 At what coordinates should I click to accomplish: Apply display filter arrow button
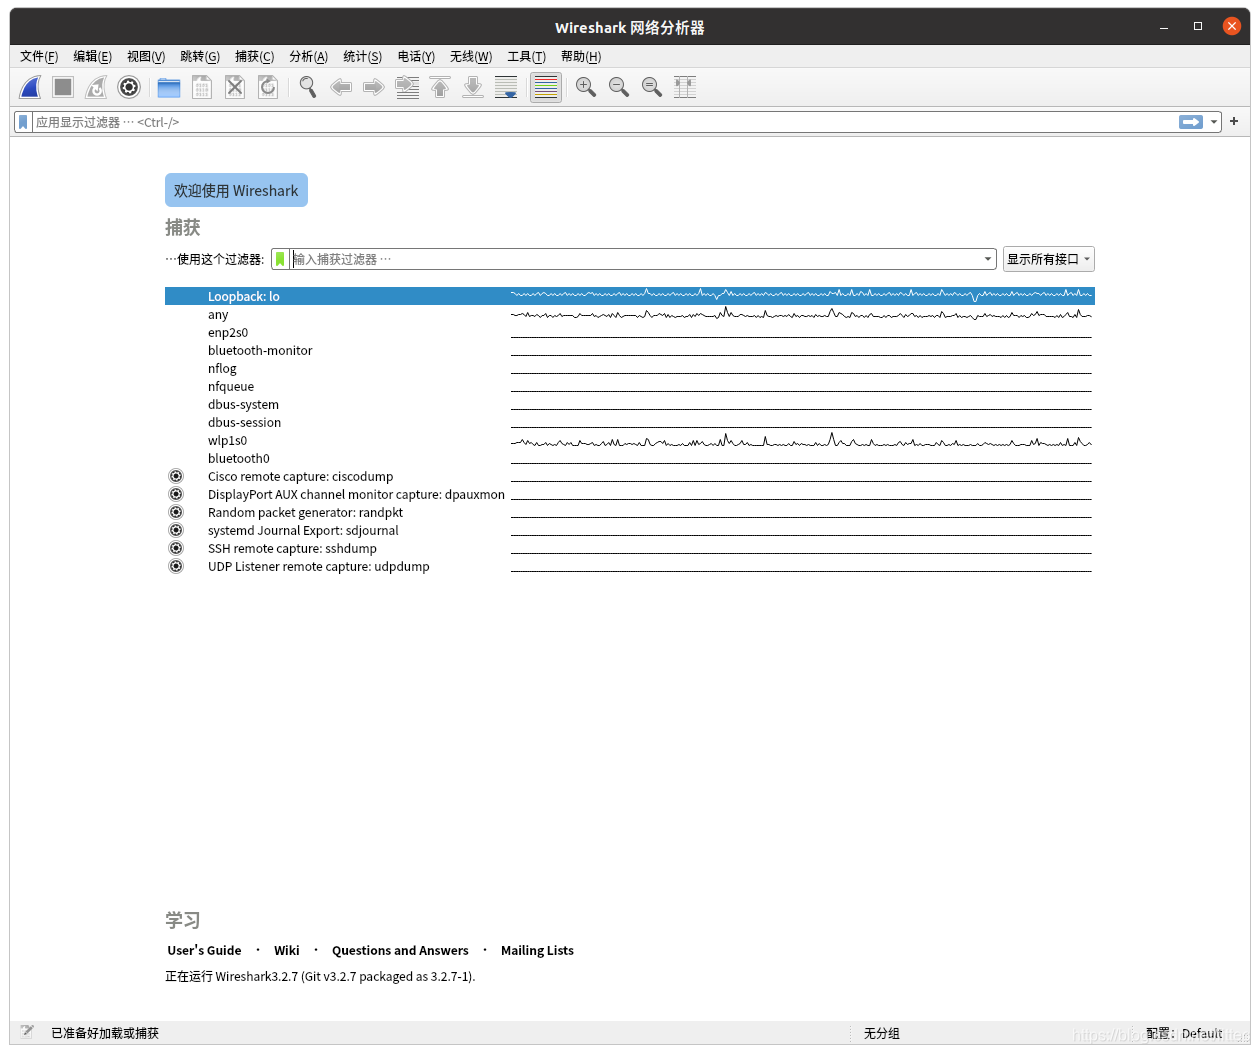click(x=1191, y=122)
